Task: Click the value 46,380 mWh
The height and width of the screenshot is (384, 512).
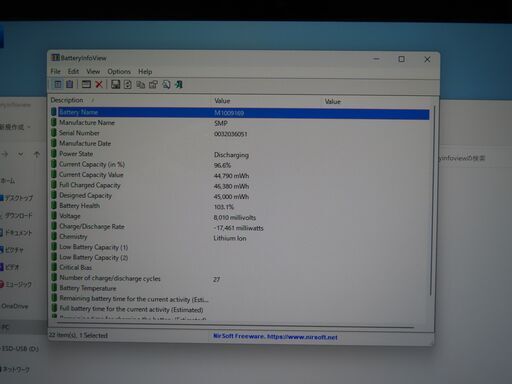Action: [231, 186]
